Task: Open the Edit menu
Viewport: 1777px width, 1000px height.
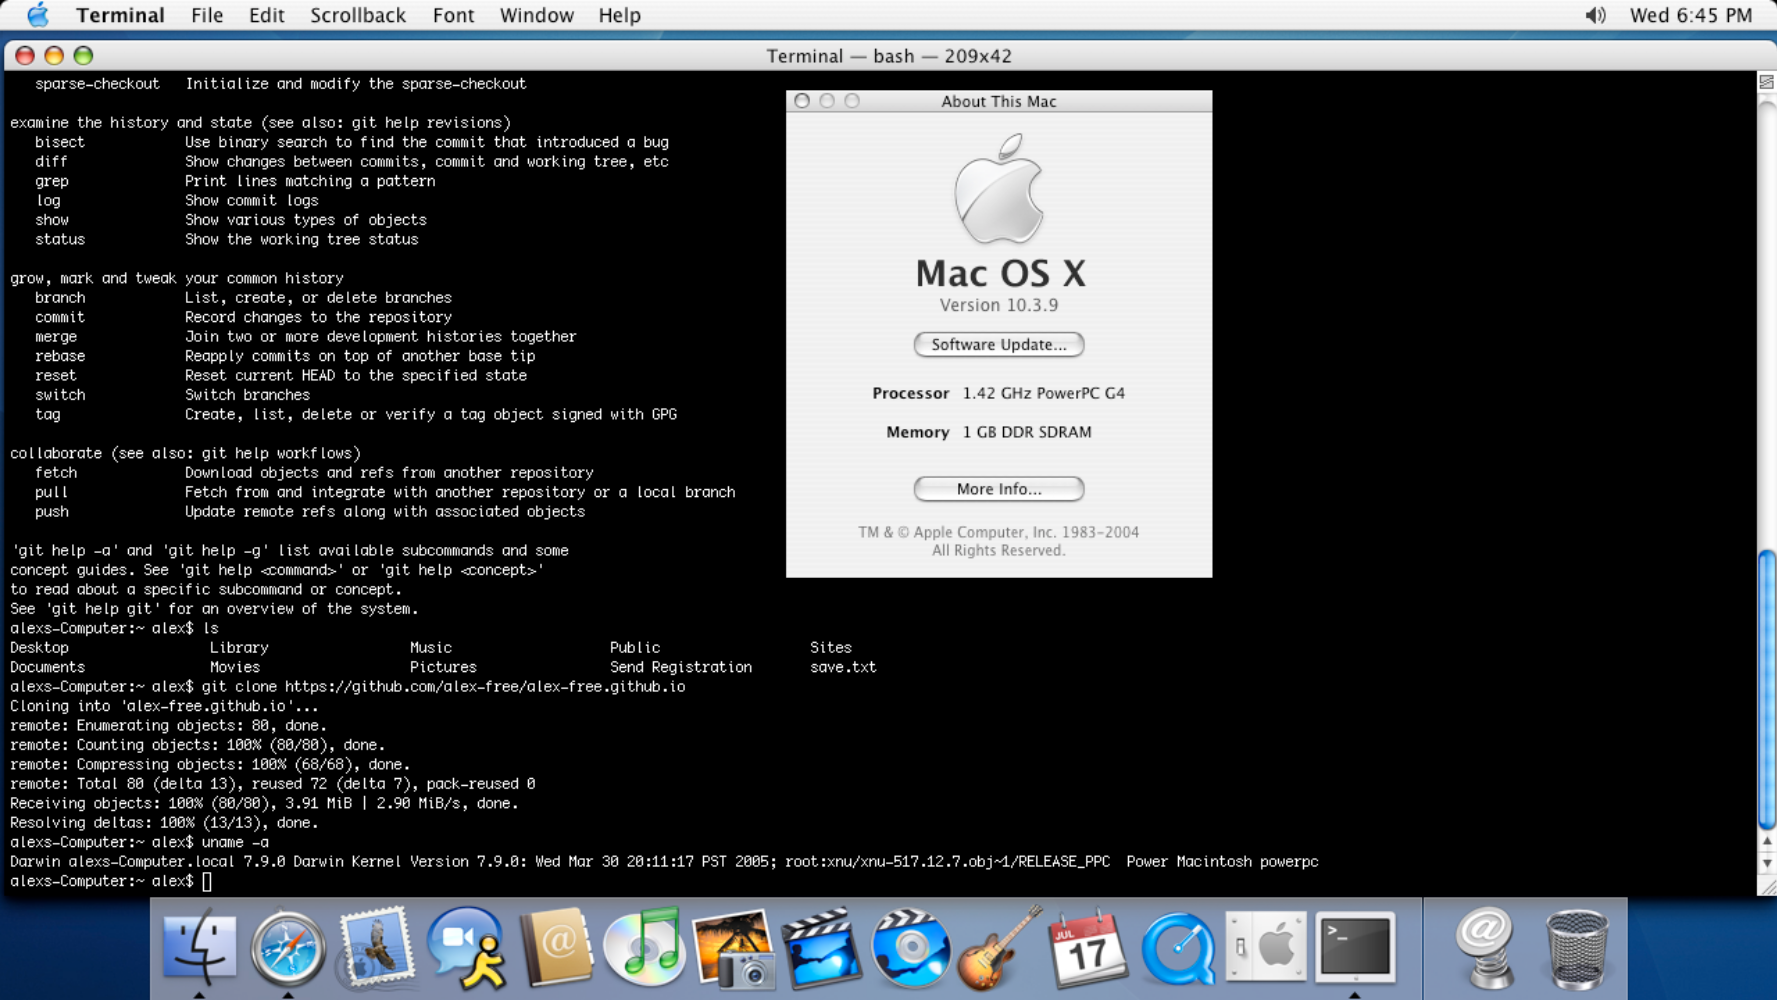Action: click(x=266, y=15)
